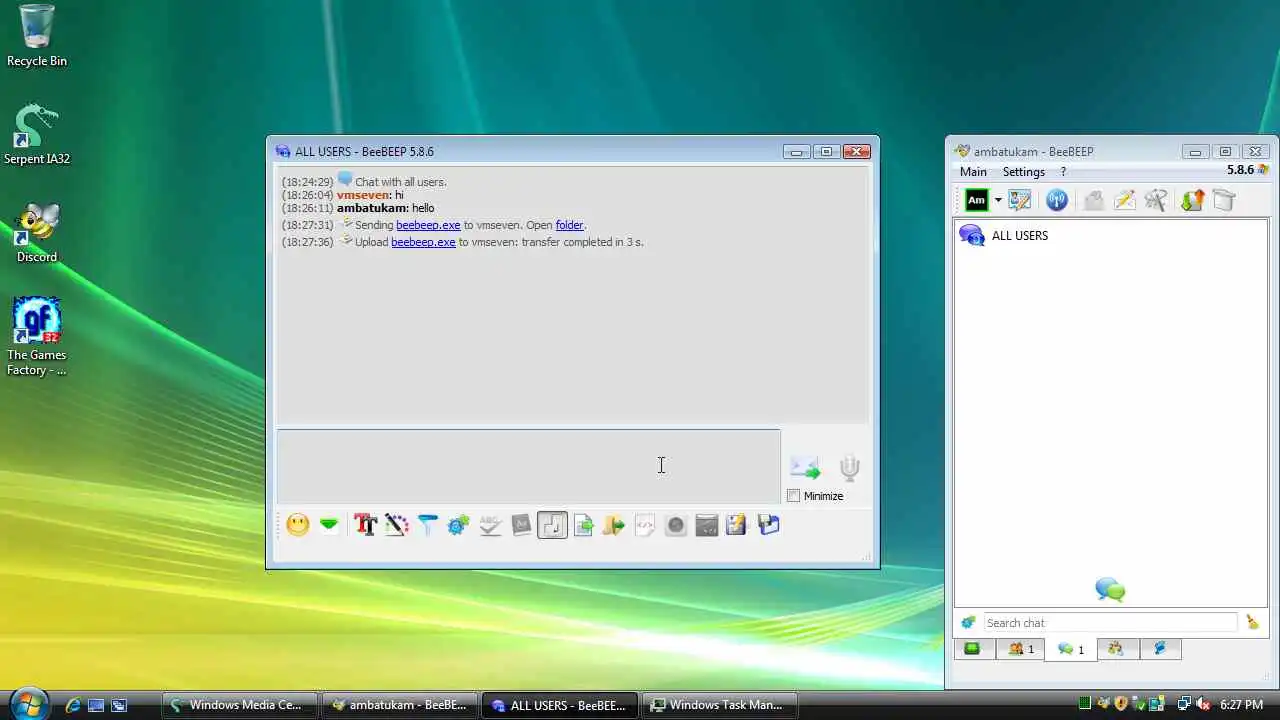
Task: Click the green 'Am' user avatar button
Action: coord(976,200)
